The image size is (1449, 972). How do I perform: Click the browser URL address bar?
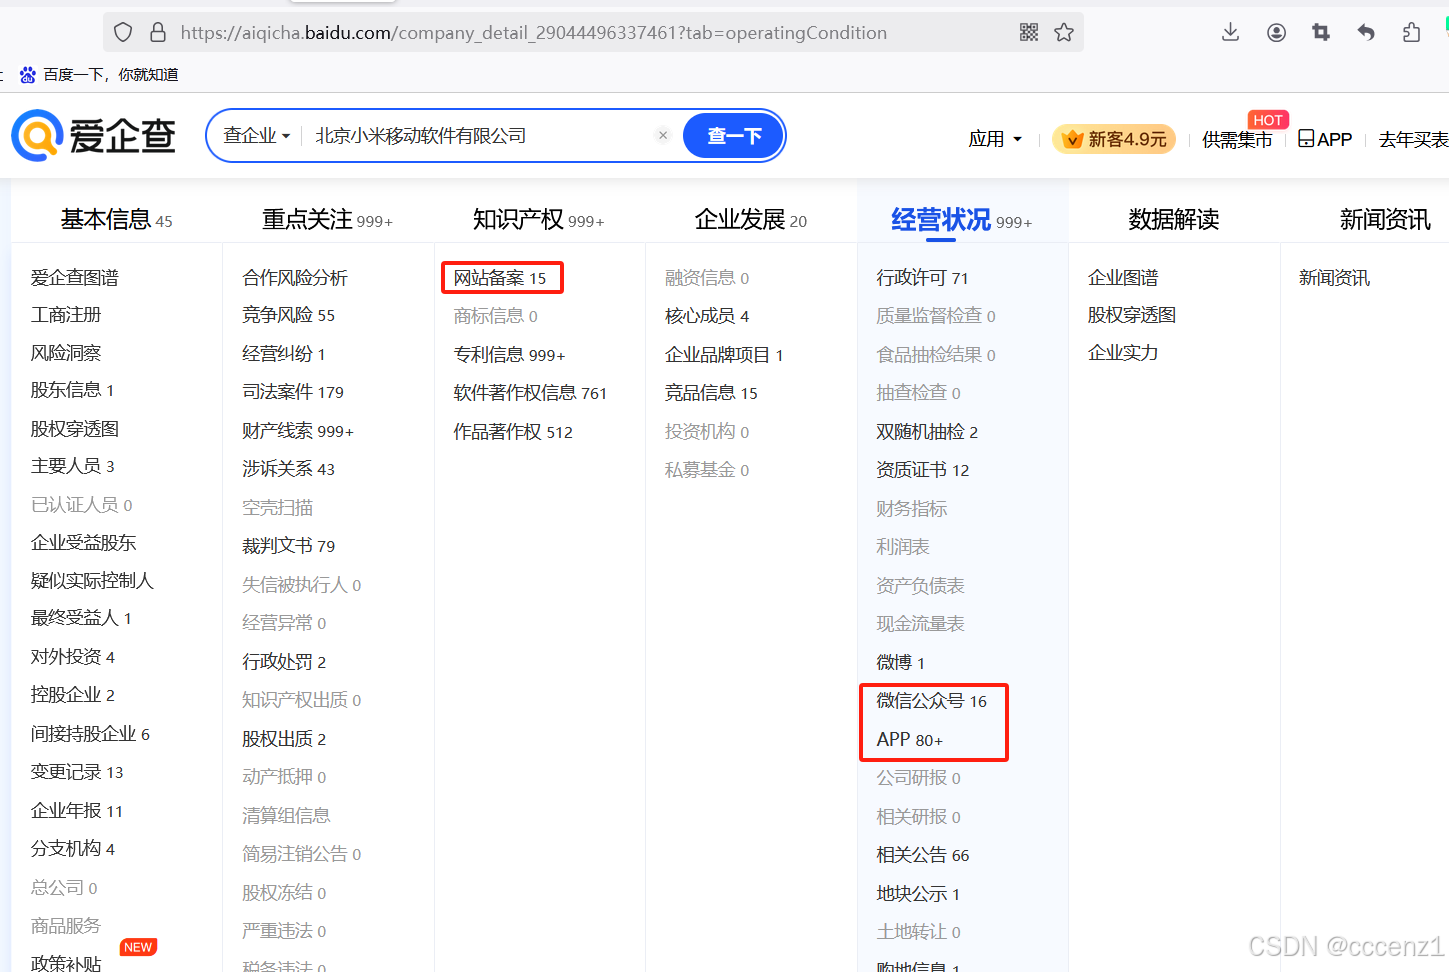click(x=592, y=33)
